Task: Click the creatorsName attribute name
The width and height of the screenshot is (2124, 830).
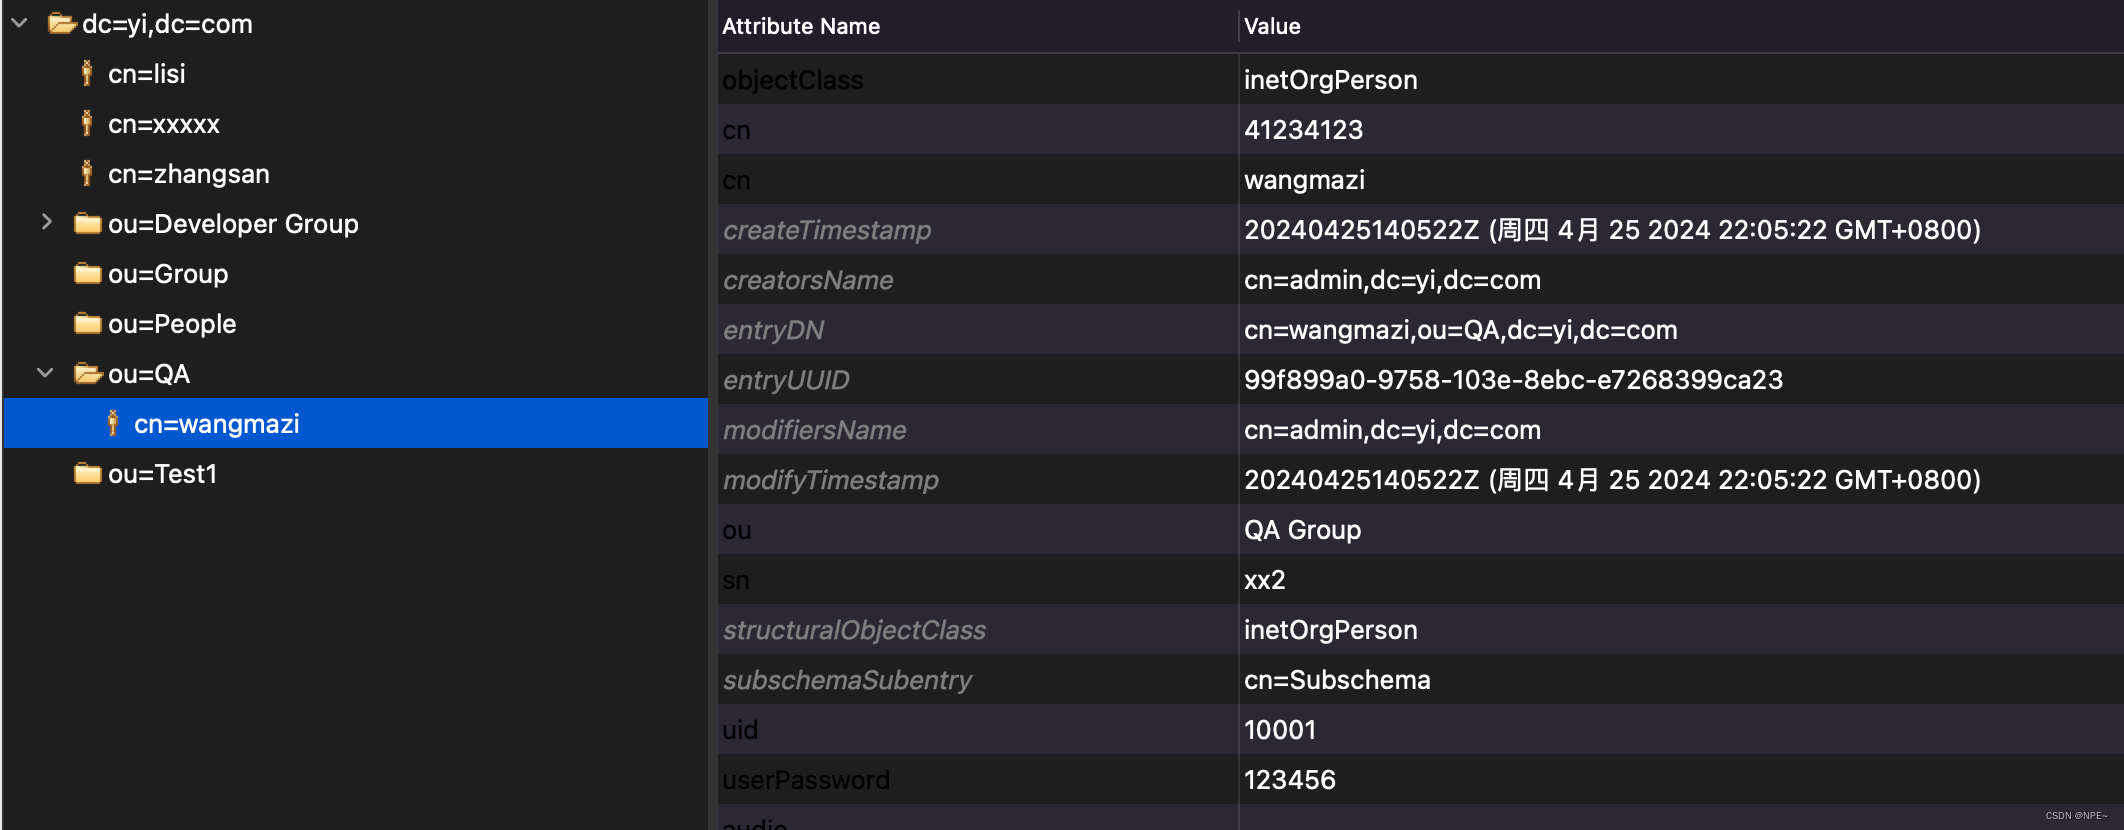Action: click(808, 280)
